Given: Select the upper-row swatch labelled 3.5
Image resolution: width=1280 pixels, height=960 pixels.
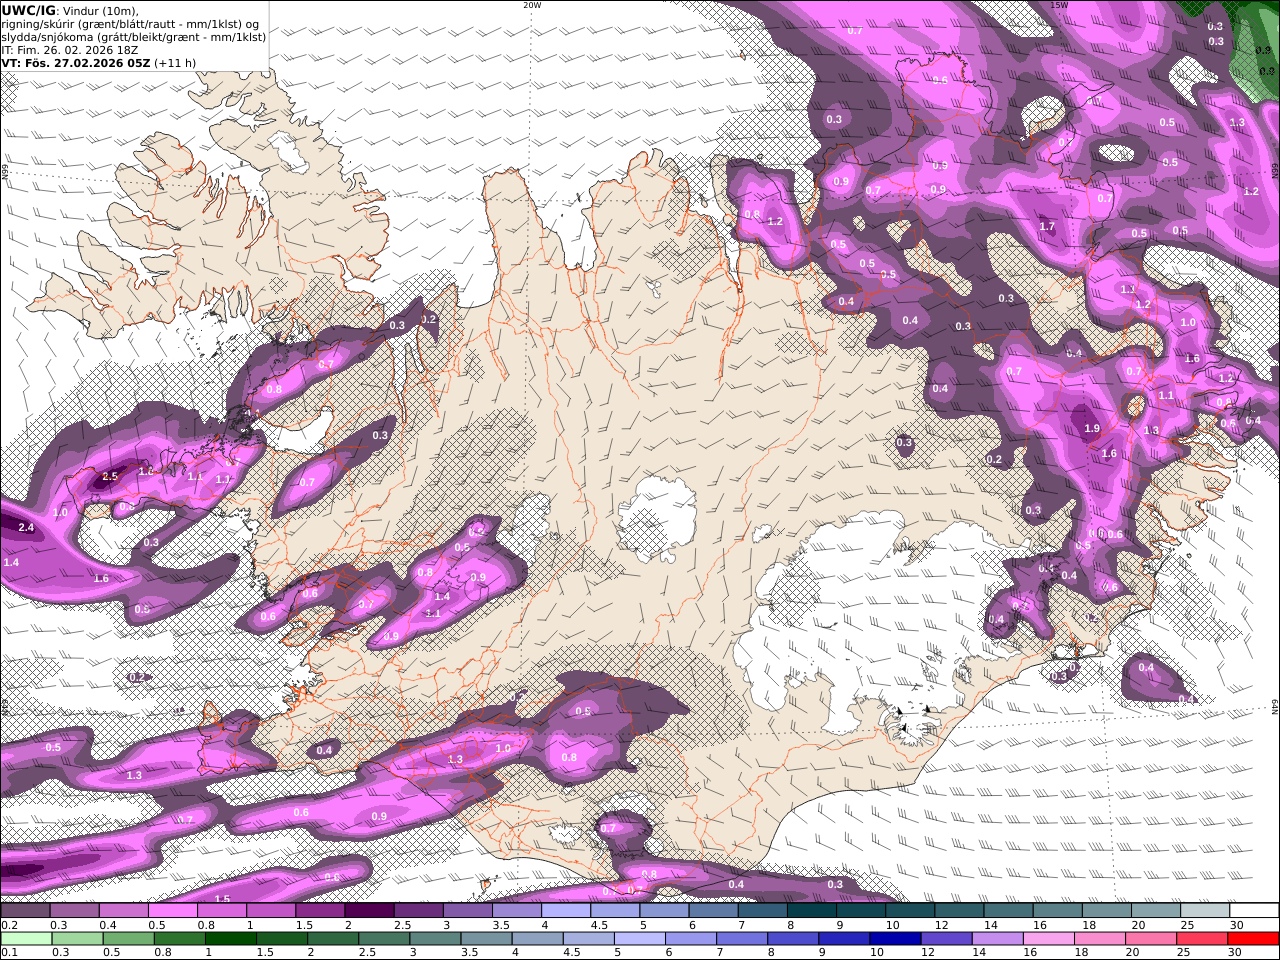Looking at the screenshot, I should point(516,911).
